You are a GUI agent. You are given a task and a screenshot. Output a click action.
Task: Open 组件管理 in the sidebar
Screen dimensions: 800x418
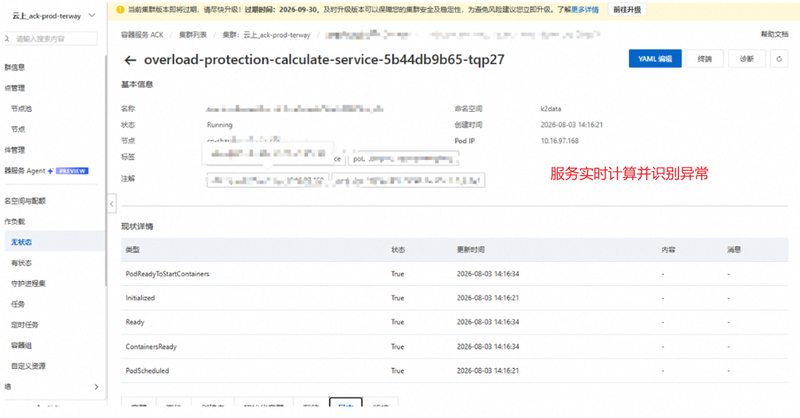coord(14,150)
